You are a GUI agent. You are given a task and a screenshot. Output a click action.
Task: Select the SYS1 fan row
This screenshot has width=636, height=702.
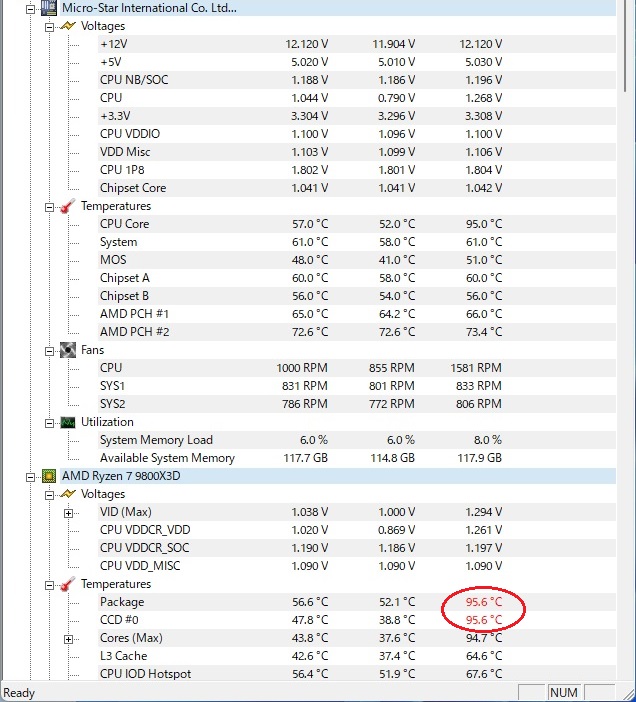click(x=112, y=386)
